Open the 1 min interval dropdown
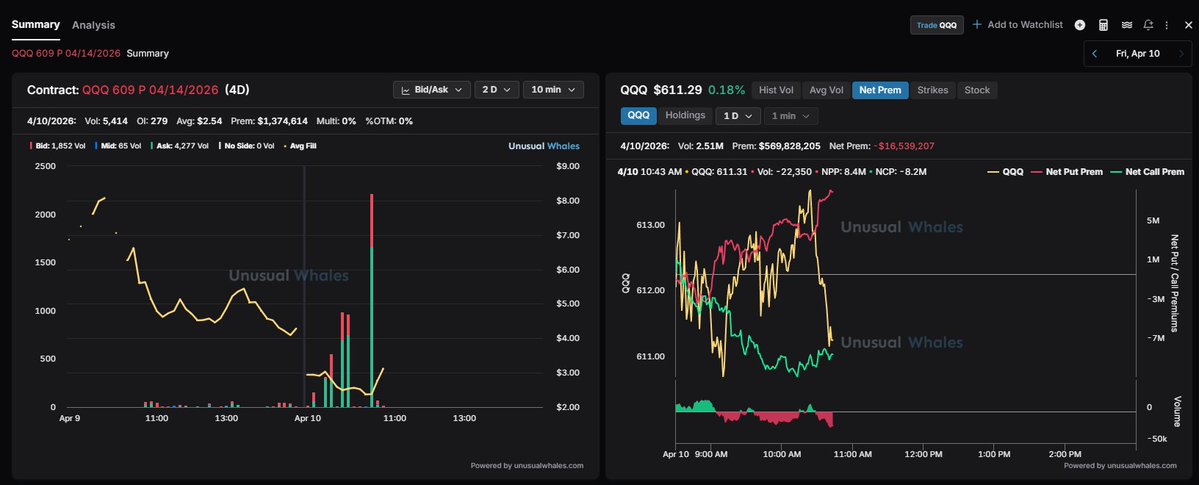The image size is (1199, 485). (x=790, y=116)
